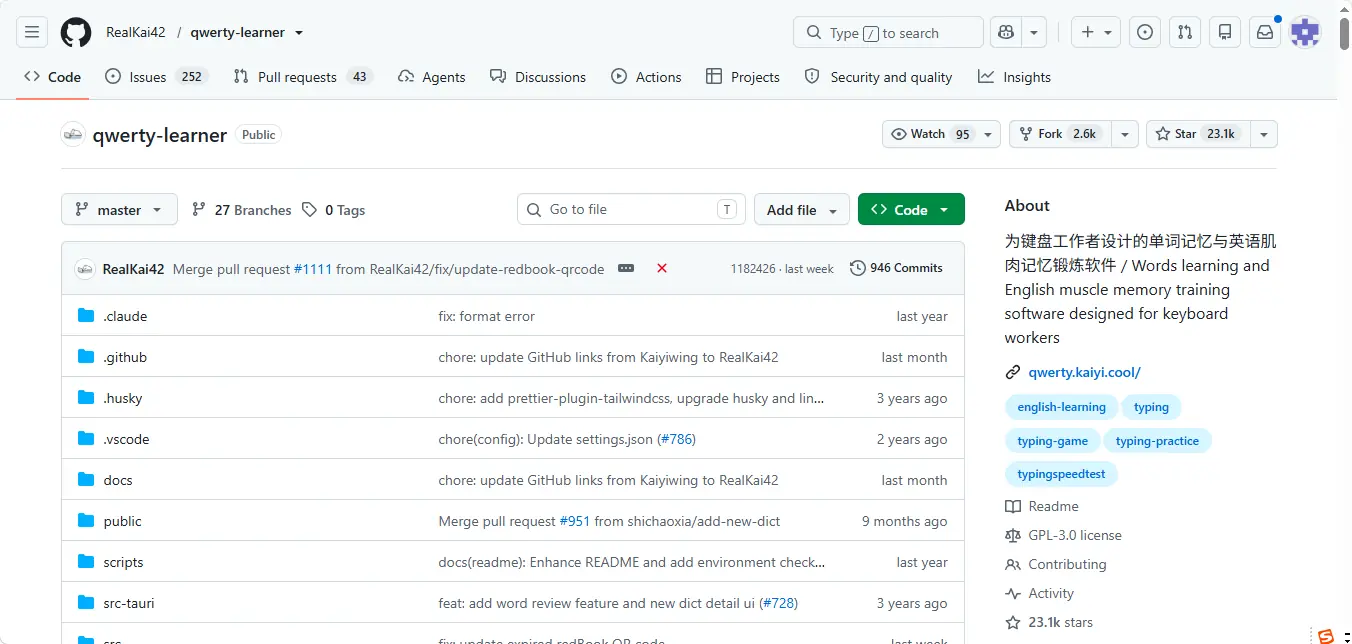This screenshot has width=1352, height=644.
Task: Open the Copilot chat icon
Action: (x=1005, y=32)
